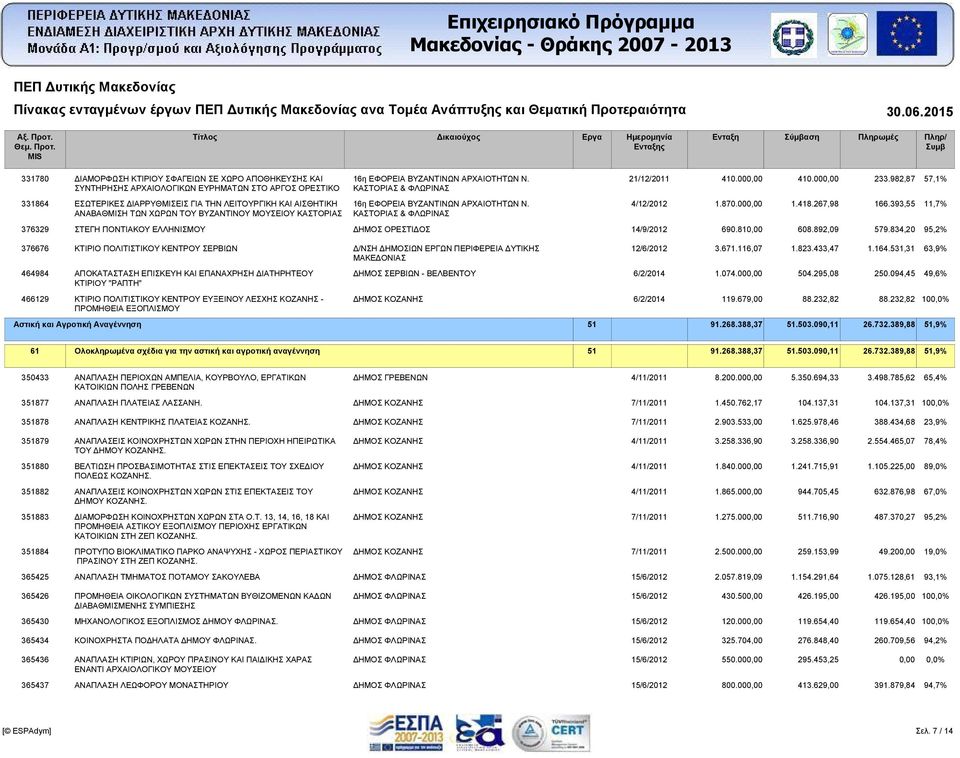Click MIS number 466129
The width and height of the screenshot is (960, 758).
(x=35, y=299)
